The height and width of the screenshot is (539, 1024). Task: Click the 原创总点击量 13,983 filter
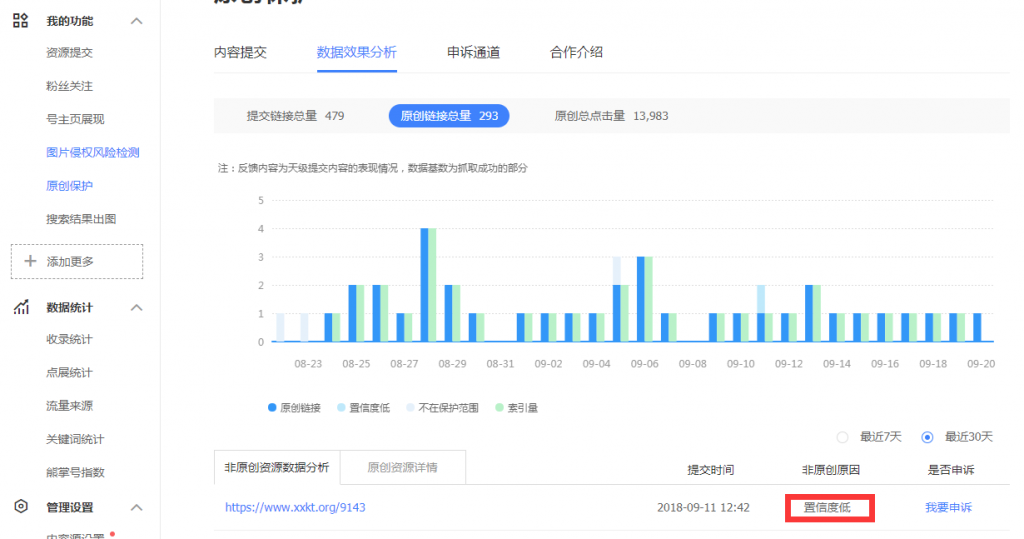click(x=611, y=116)
